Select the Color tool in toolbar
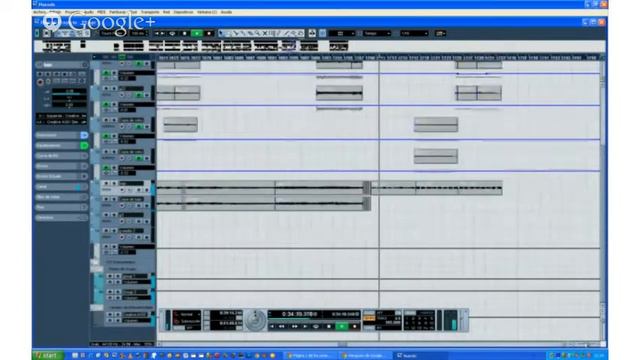 click(x=301, y=33)
